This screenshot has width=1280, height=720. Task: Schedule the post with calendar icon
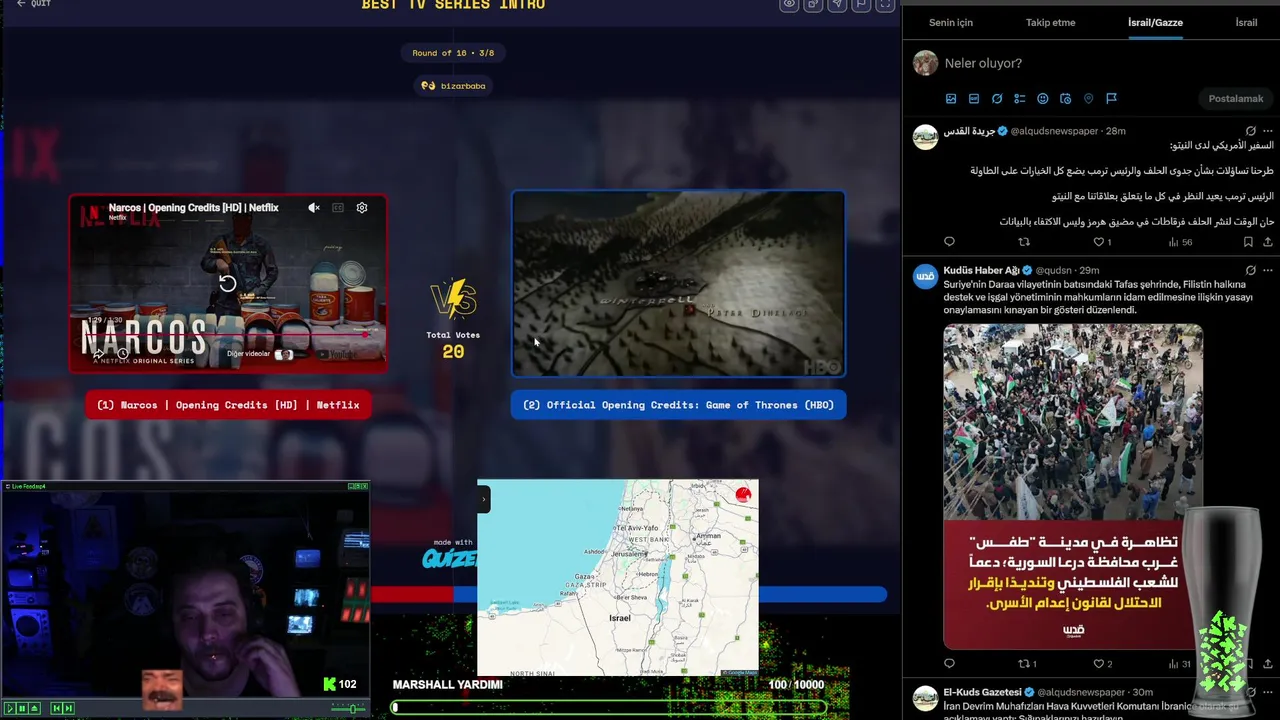[1066, 99]
